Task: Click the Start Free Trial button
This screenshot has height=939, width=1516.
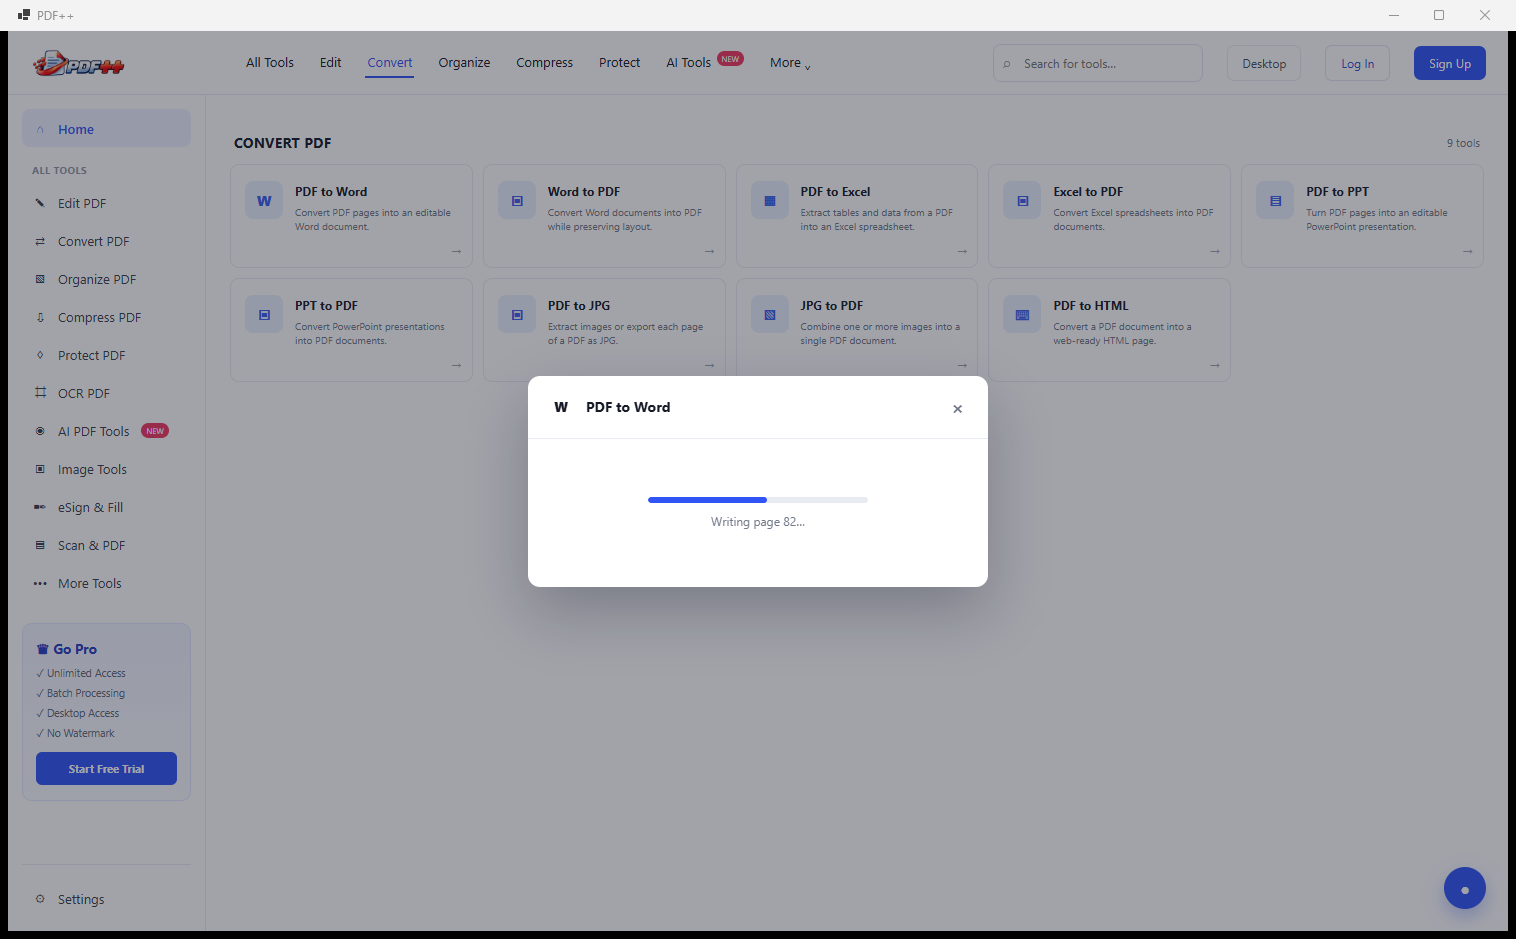Action: pyautogui.click(x=106, y=769)
